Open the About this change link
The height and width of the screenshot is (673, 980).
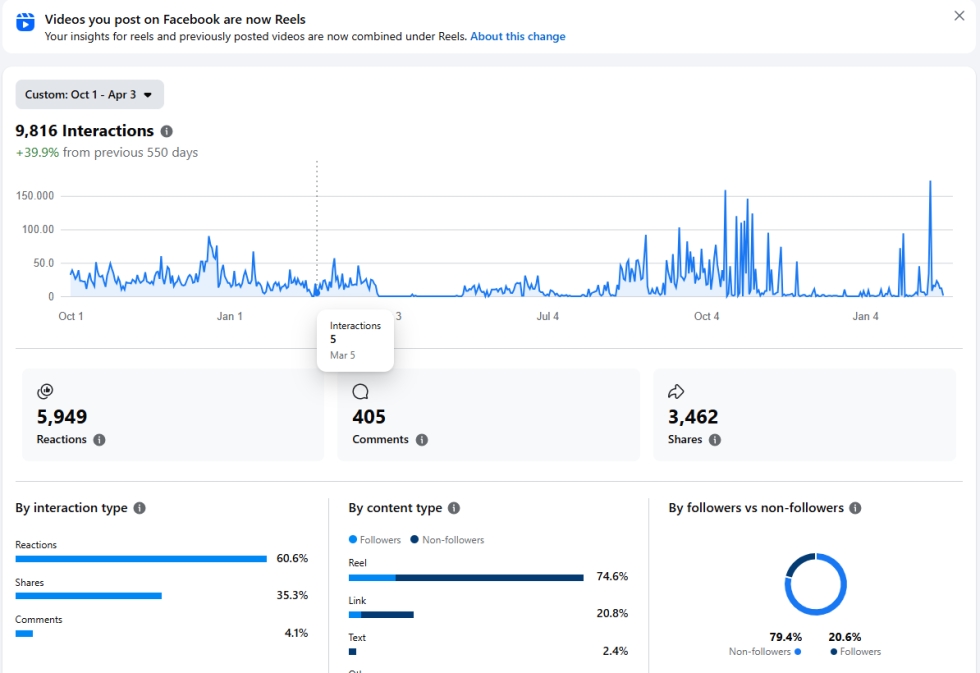click(x=517, y=37)
